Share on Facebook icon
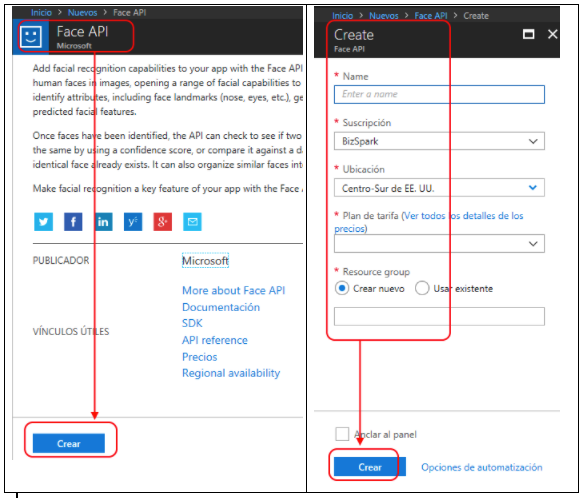 (x=73, y=222)
